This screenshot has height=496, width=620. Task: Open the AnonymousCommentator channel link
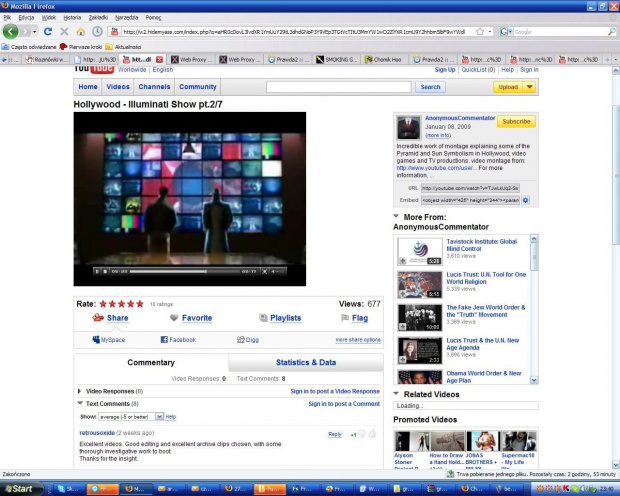[460, 118]
